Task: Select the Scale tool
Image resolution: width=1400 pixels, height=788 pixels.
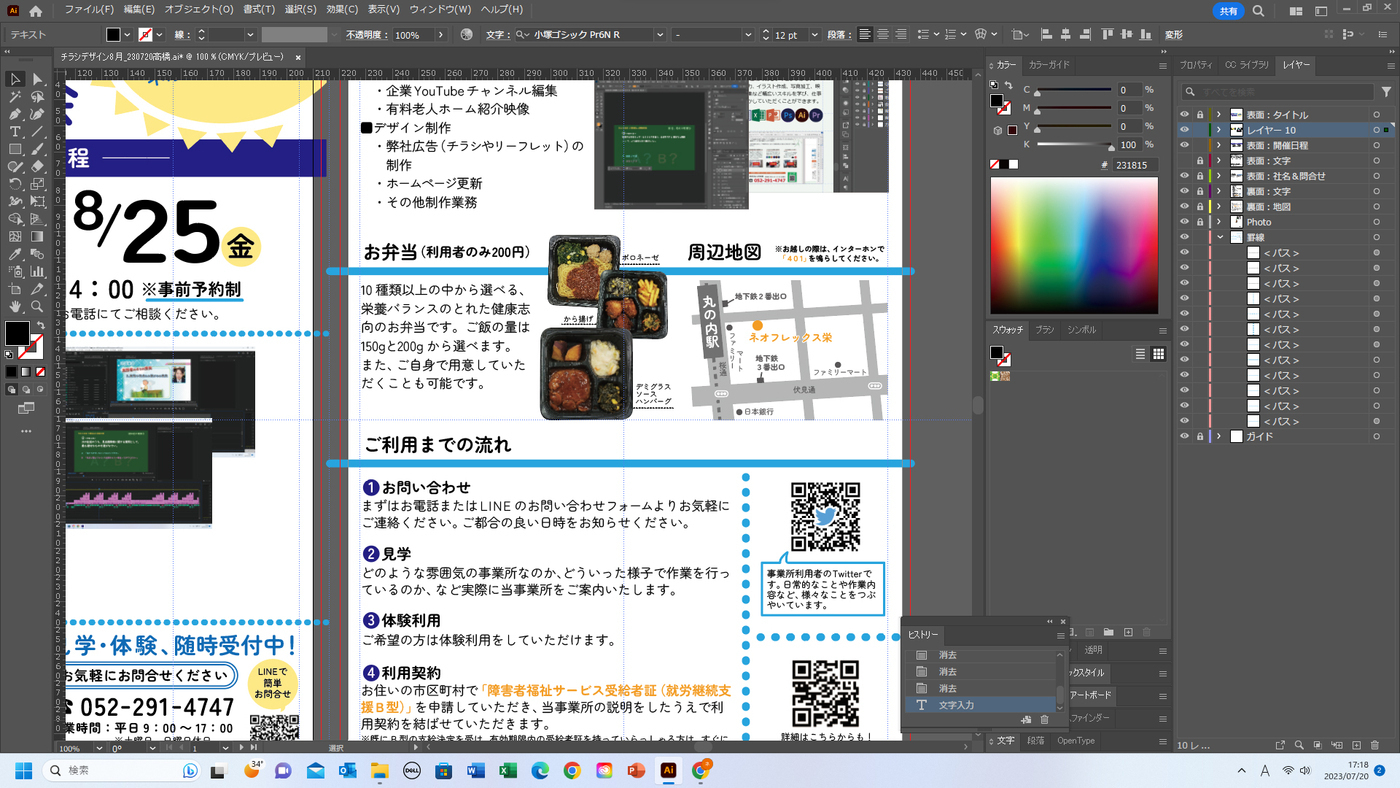Action: (x=38, y=184)
